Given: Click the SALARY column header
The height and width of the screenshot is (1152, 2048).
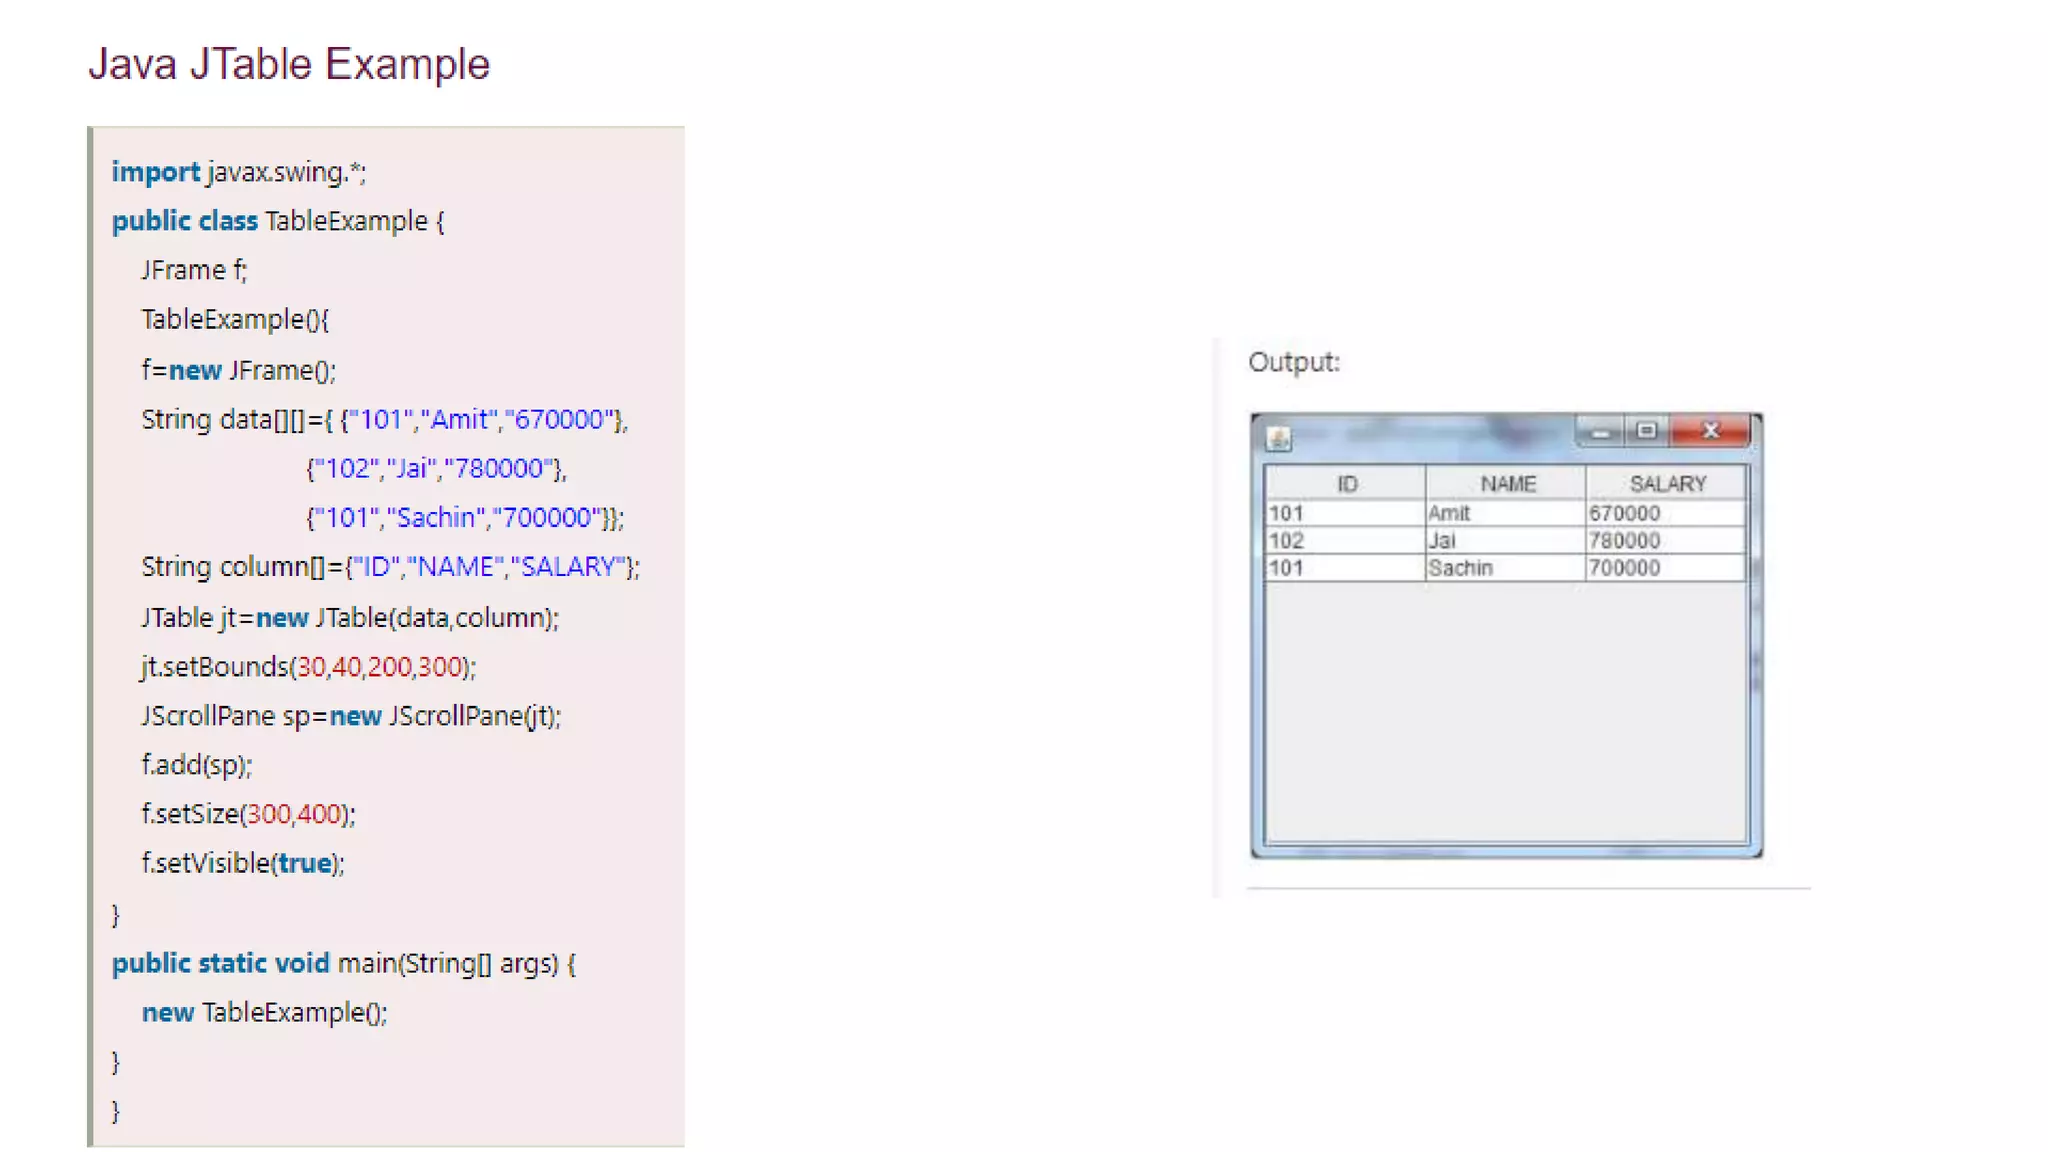Looking at the screenshot, I should tap(1667, 484).
